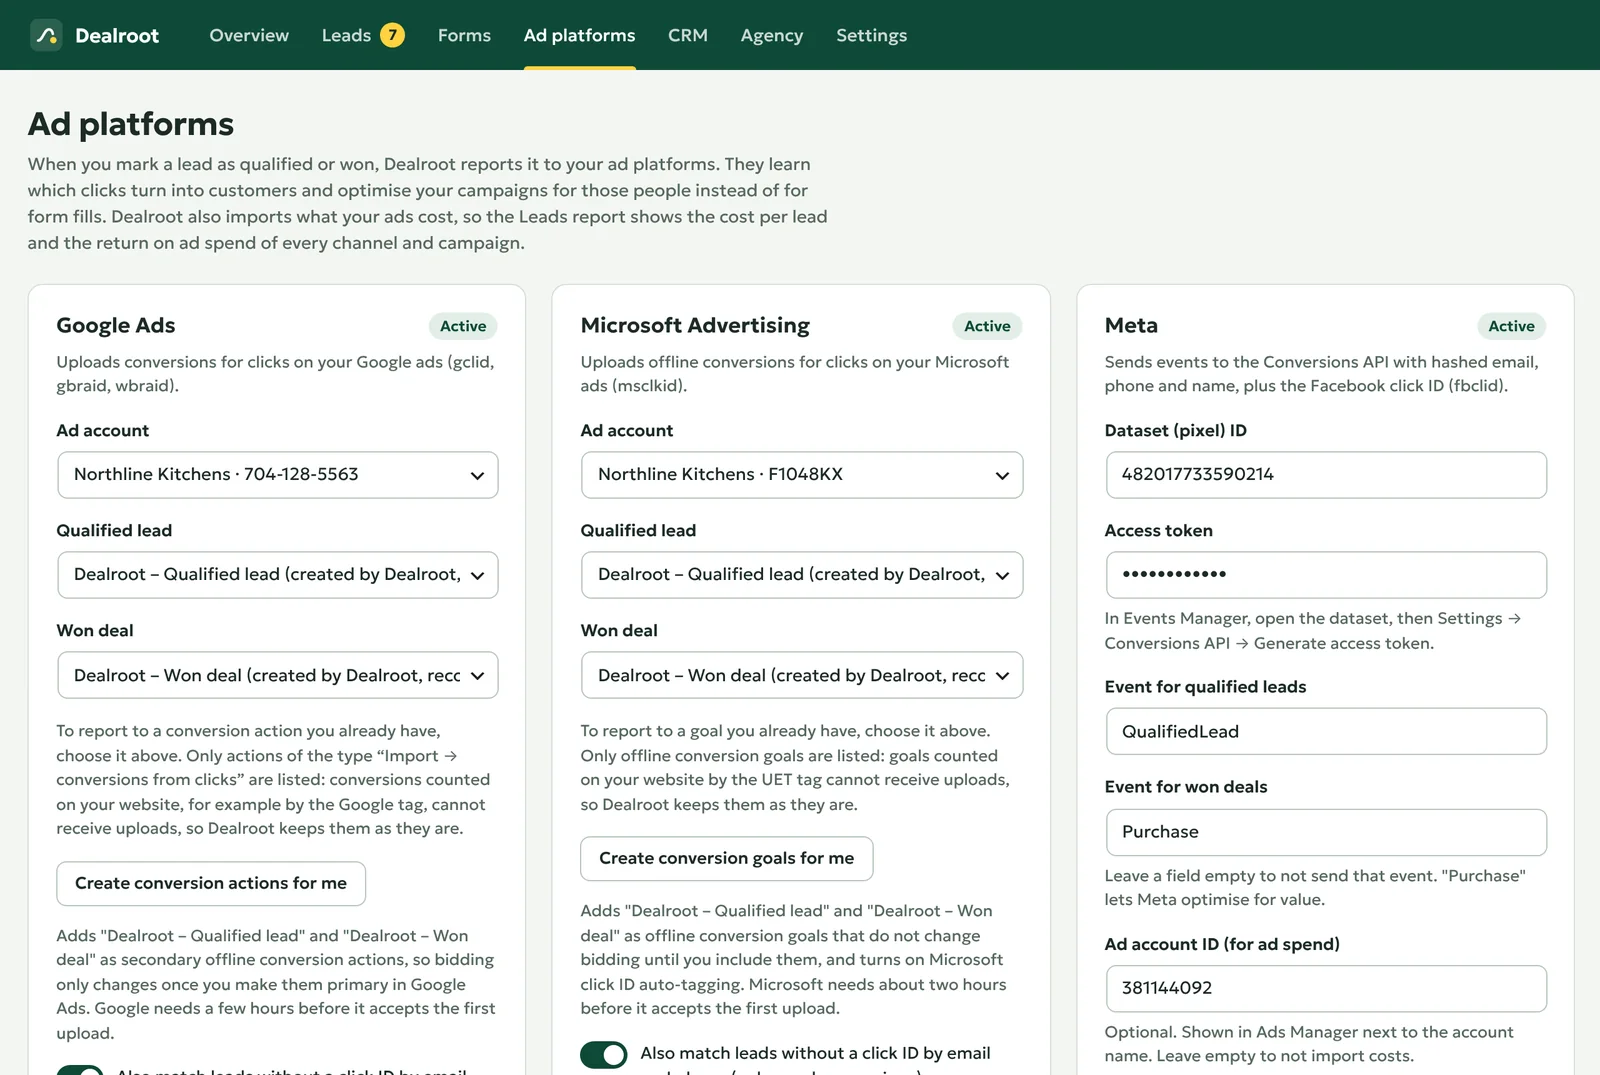Open Microsoft Advertising Ad account dropdown
This screenshot has height=1075, width=1600.
(x=802, y=475)
